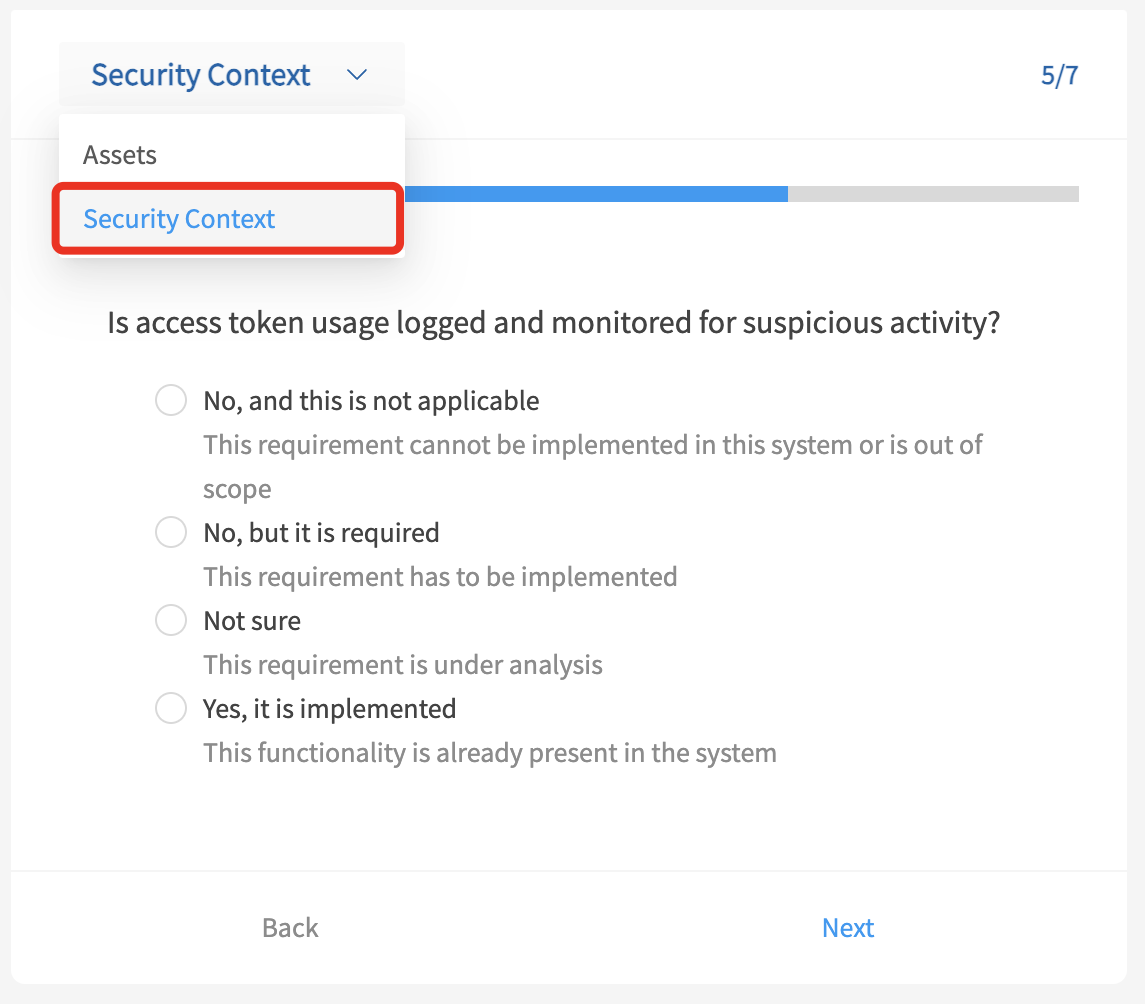Click 'This requirement has to be implemented' description
This screenshot has height=1004, width=1145.
440,577
